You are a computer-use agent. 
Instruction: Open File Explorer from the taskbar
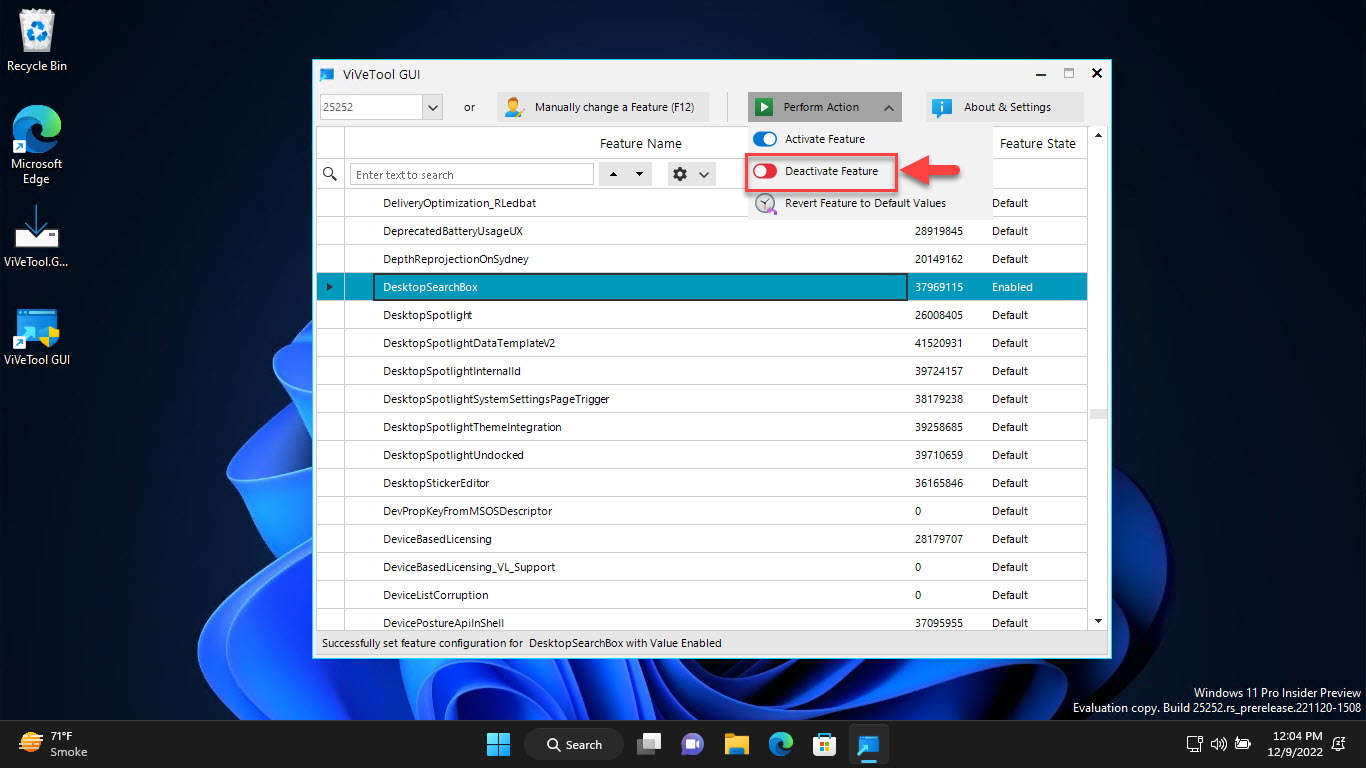pos(737,744)
